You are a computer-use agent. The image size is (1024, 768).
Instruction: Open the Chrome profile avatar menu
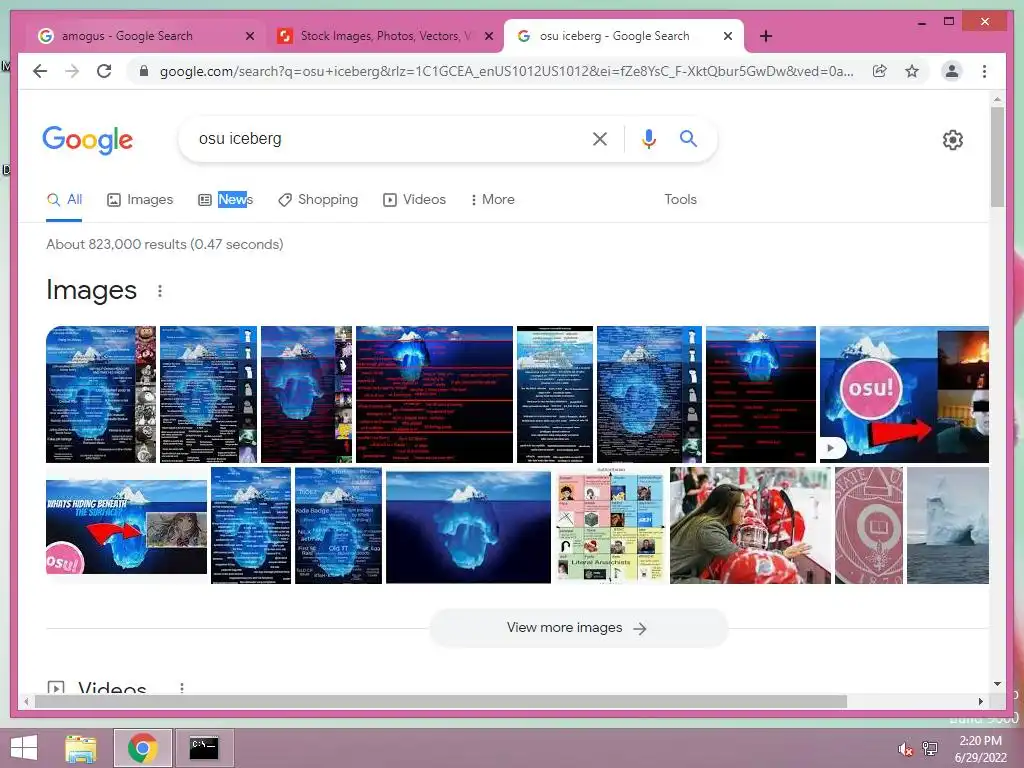coord(952,71)
